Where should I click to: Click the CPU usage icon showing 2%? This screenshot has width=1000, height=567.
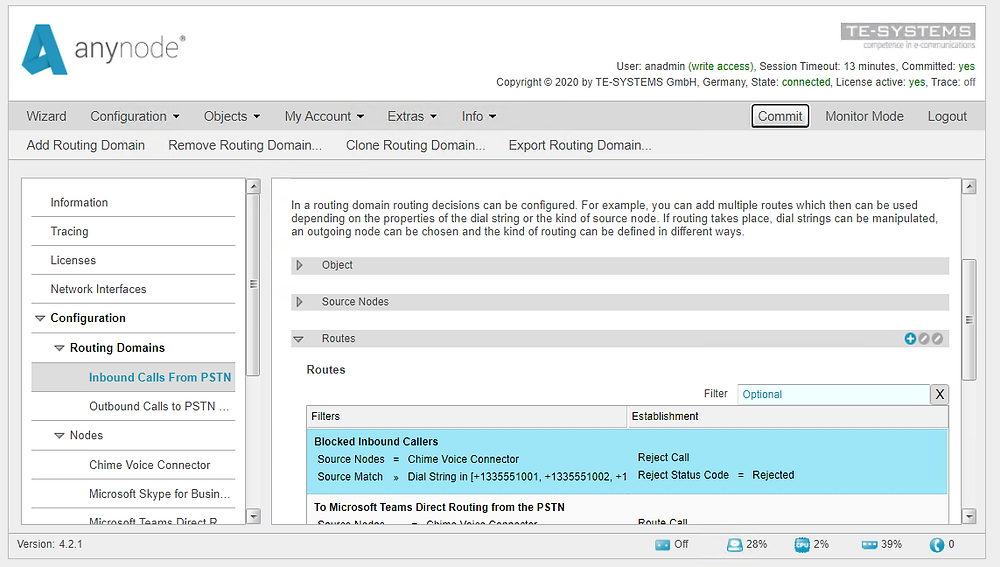[802, 545]
